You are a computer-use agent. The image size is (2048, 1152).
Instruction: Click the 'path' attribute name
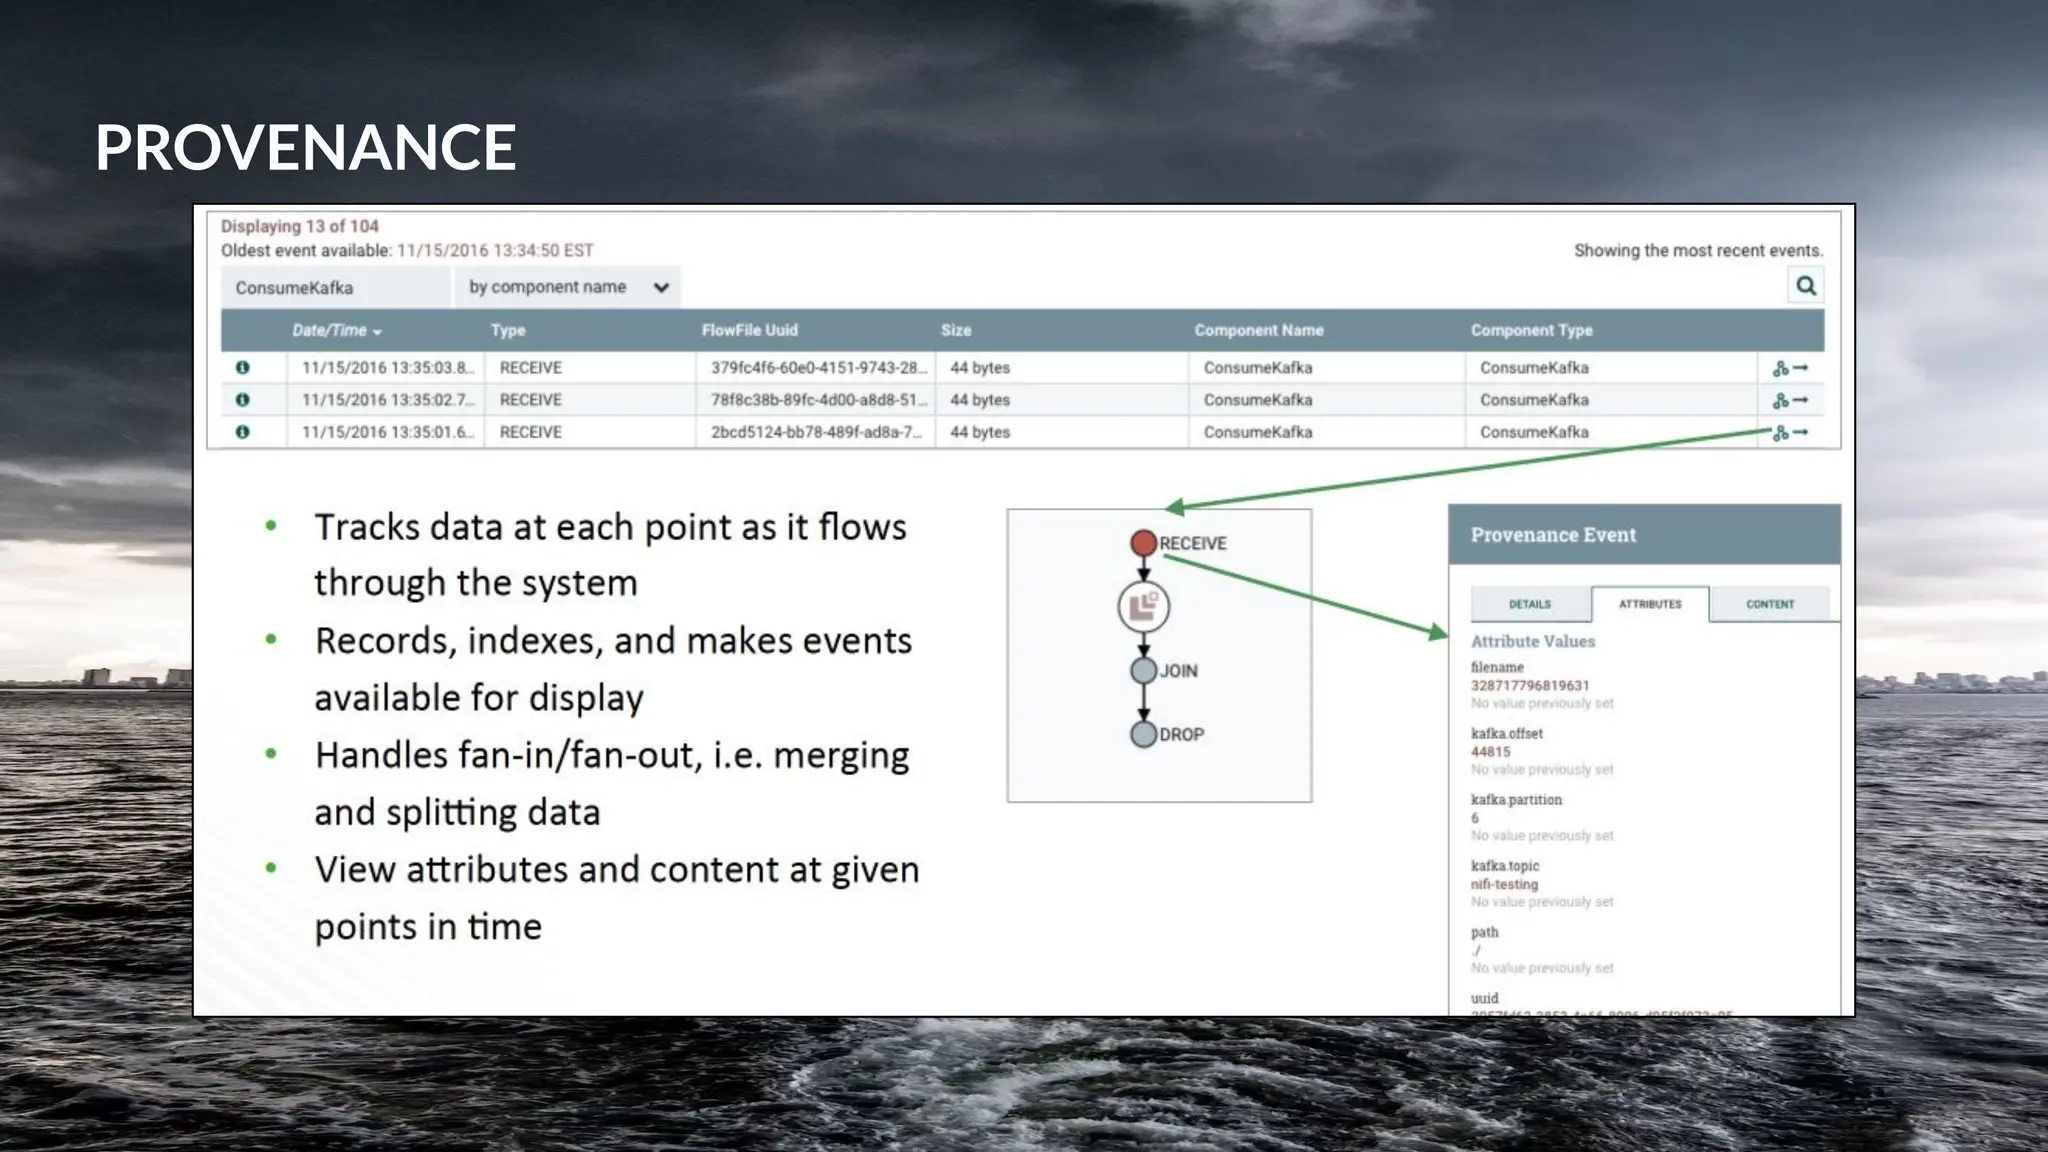pyautogui.click(x=1485, y=932)
